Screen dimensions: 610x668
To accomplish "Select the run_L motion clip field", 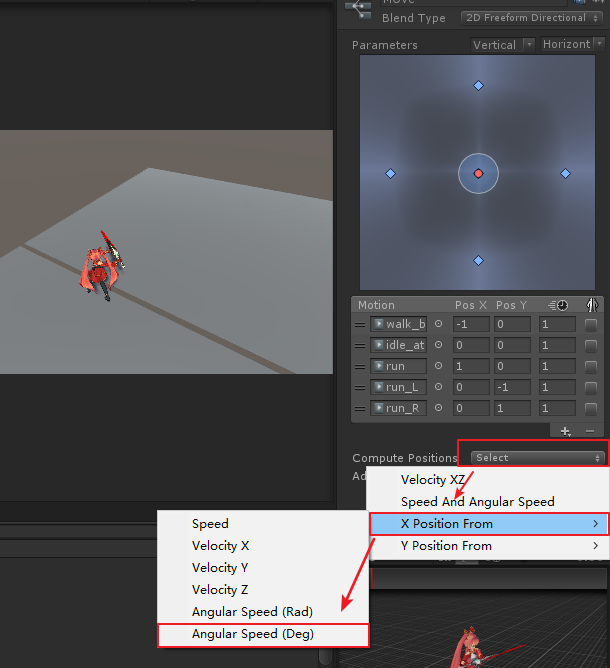I will 398,387.
